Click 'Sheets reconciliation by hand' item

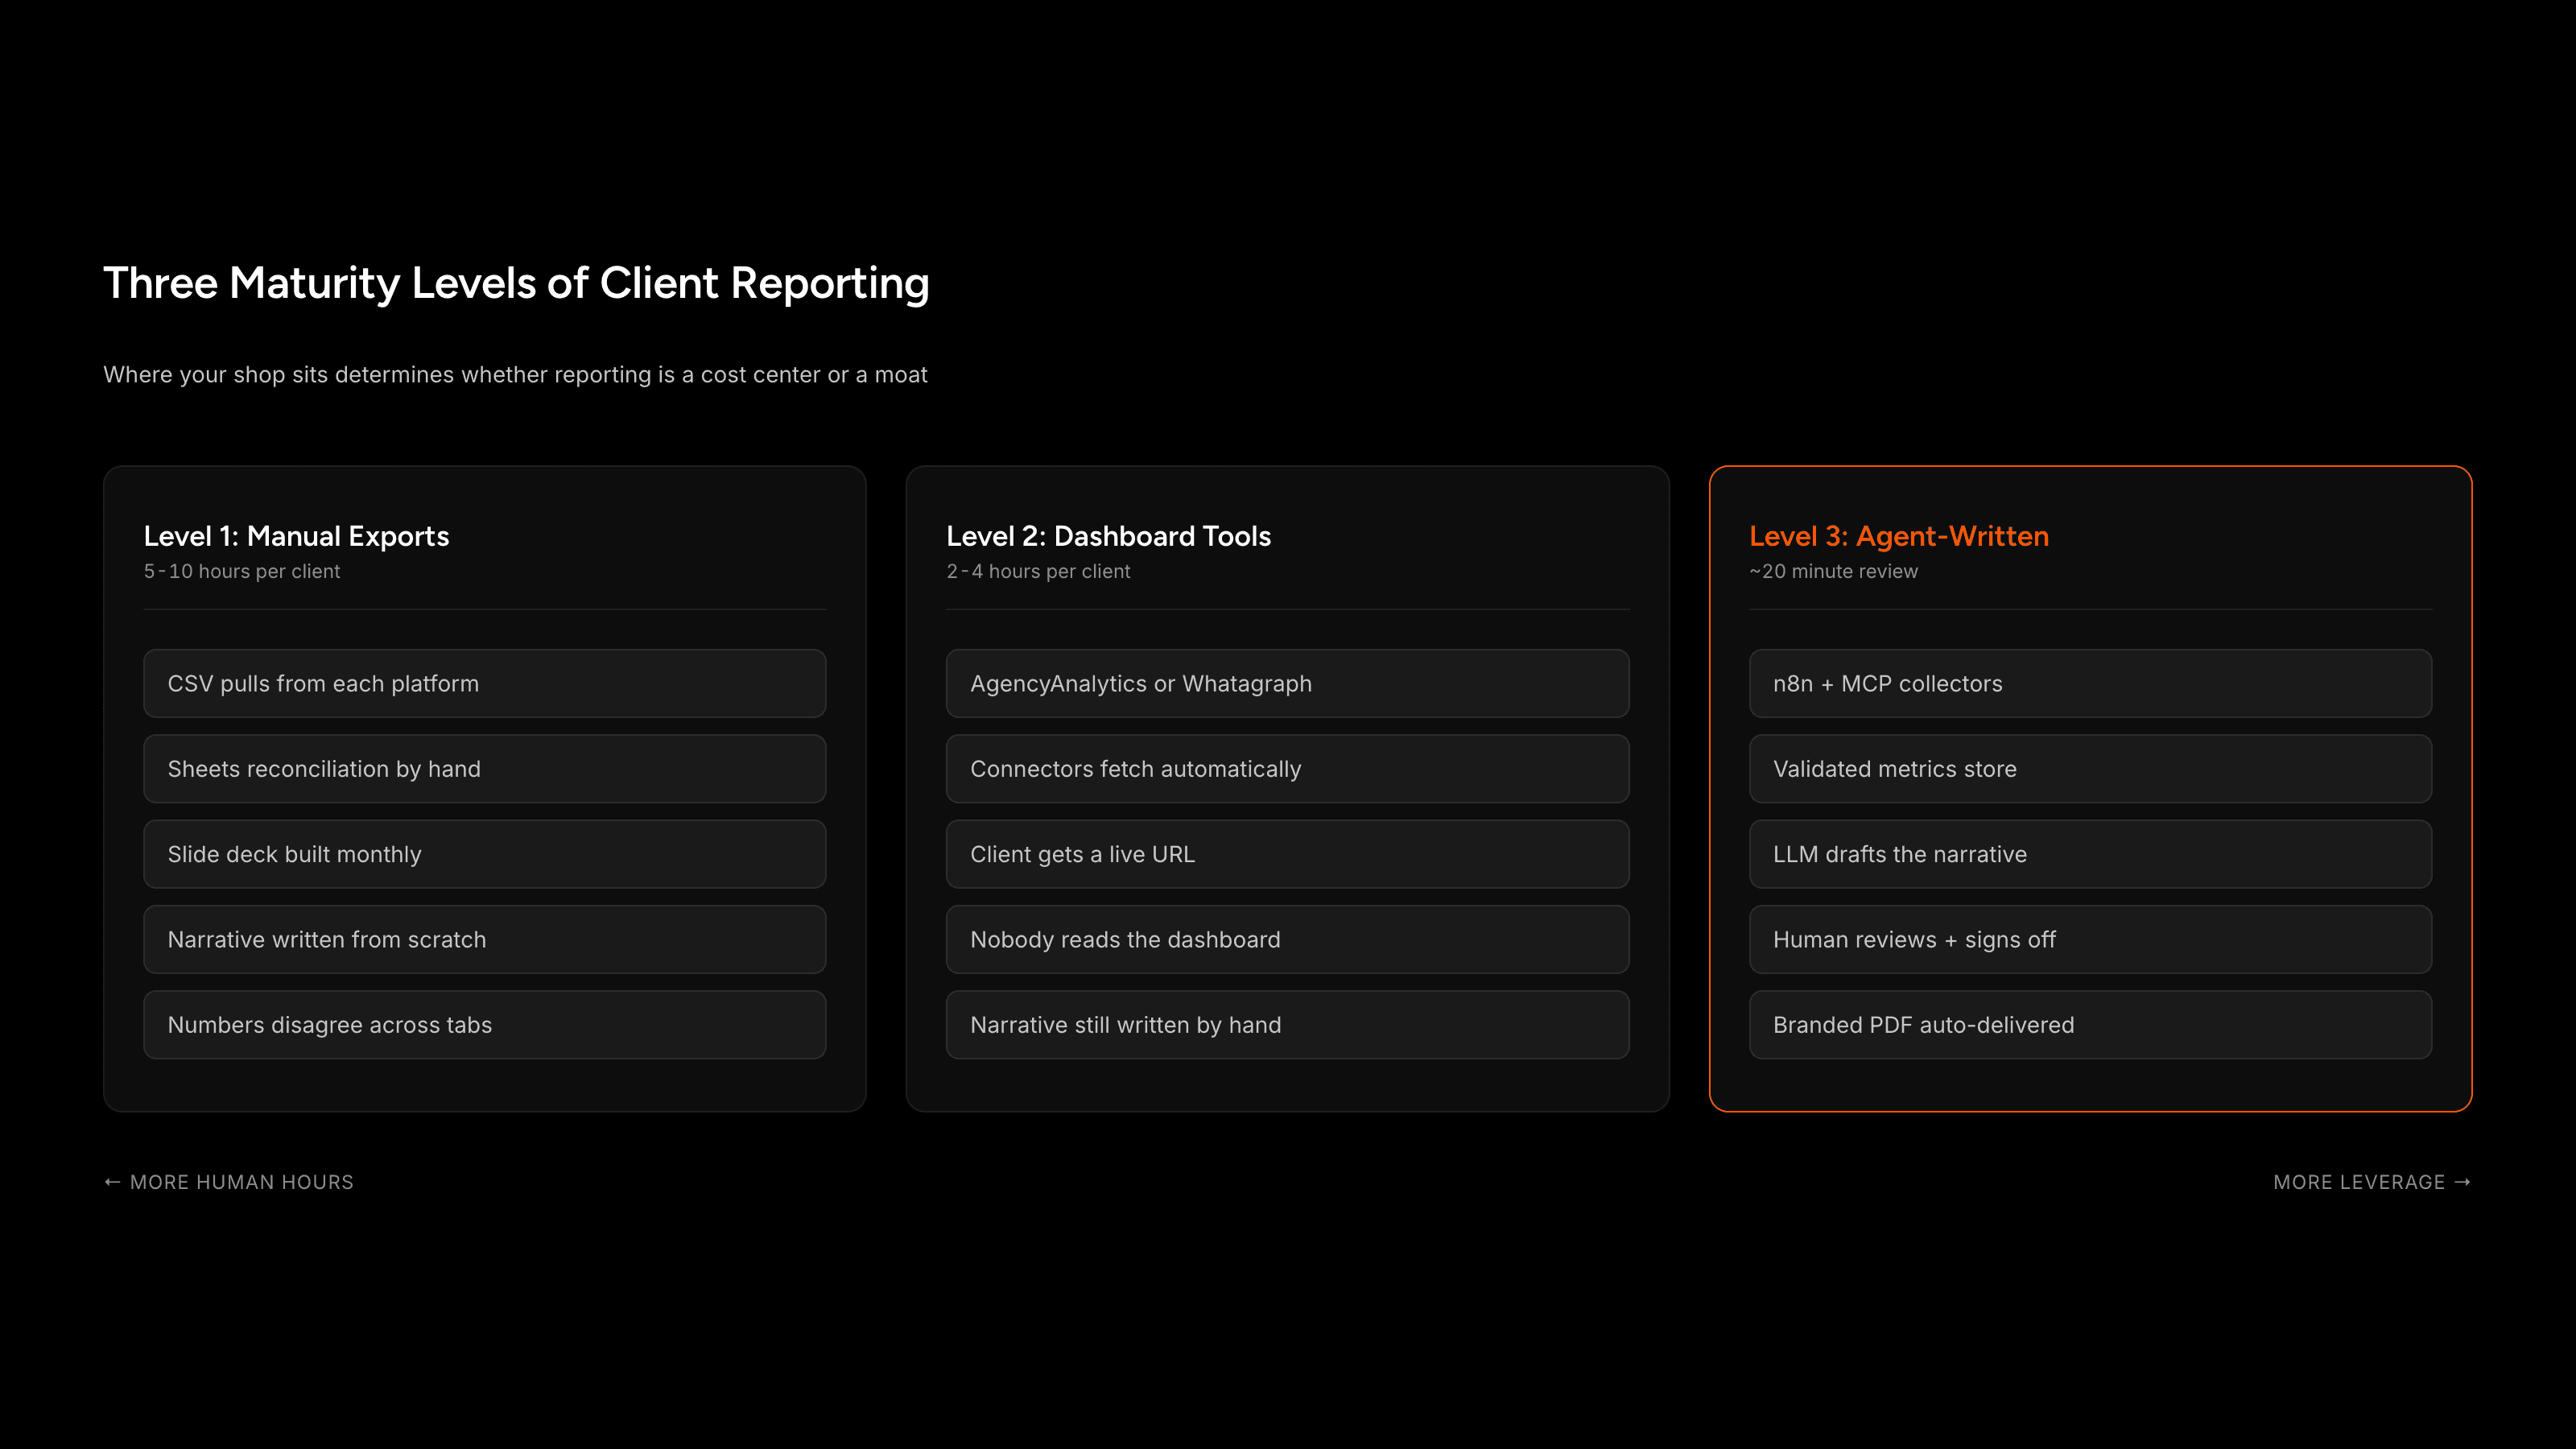click(485, 769)
